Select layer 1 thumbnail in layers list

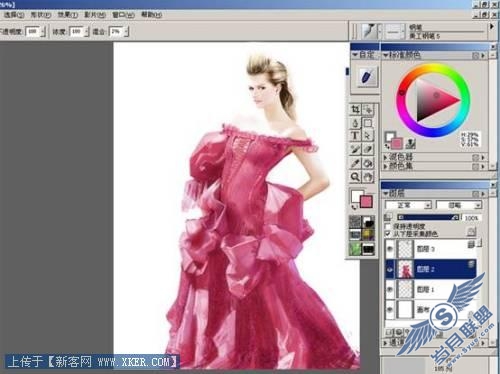point(406,289)
